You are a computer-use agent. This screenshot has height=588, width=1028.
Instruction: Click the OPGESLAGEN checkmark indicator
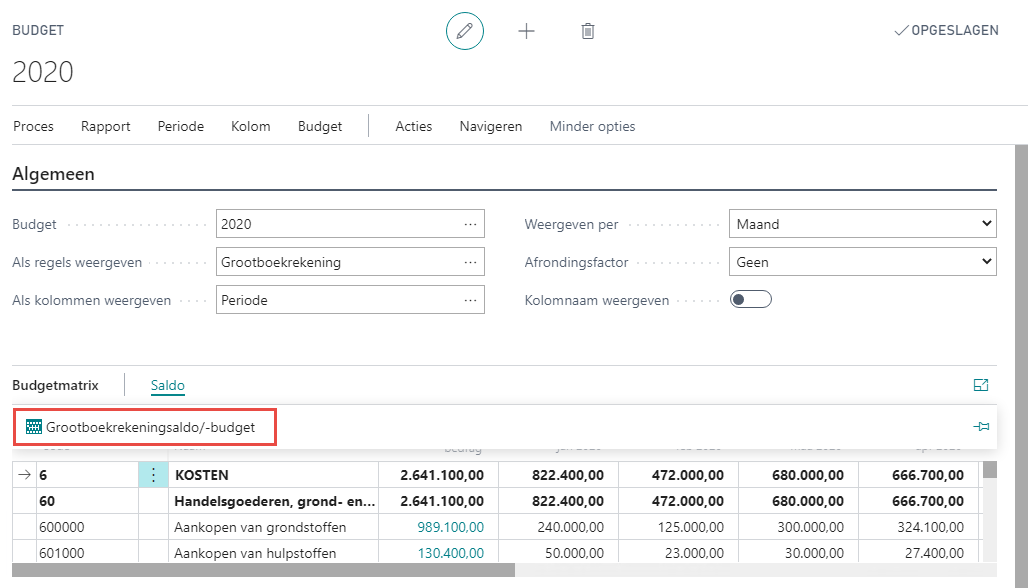click(x=945, y=31)
